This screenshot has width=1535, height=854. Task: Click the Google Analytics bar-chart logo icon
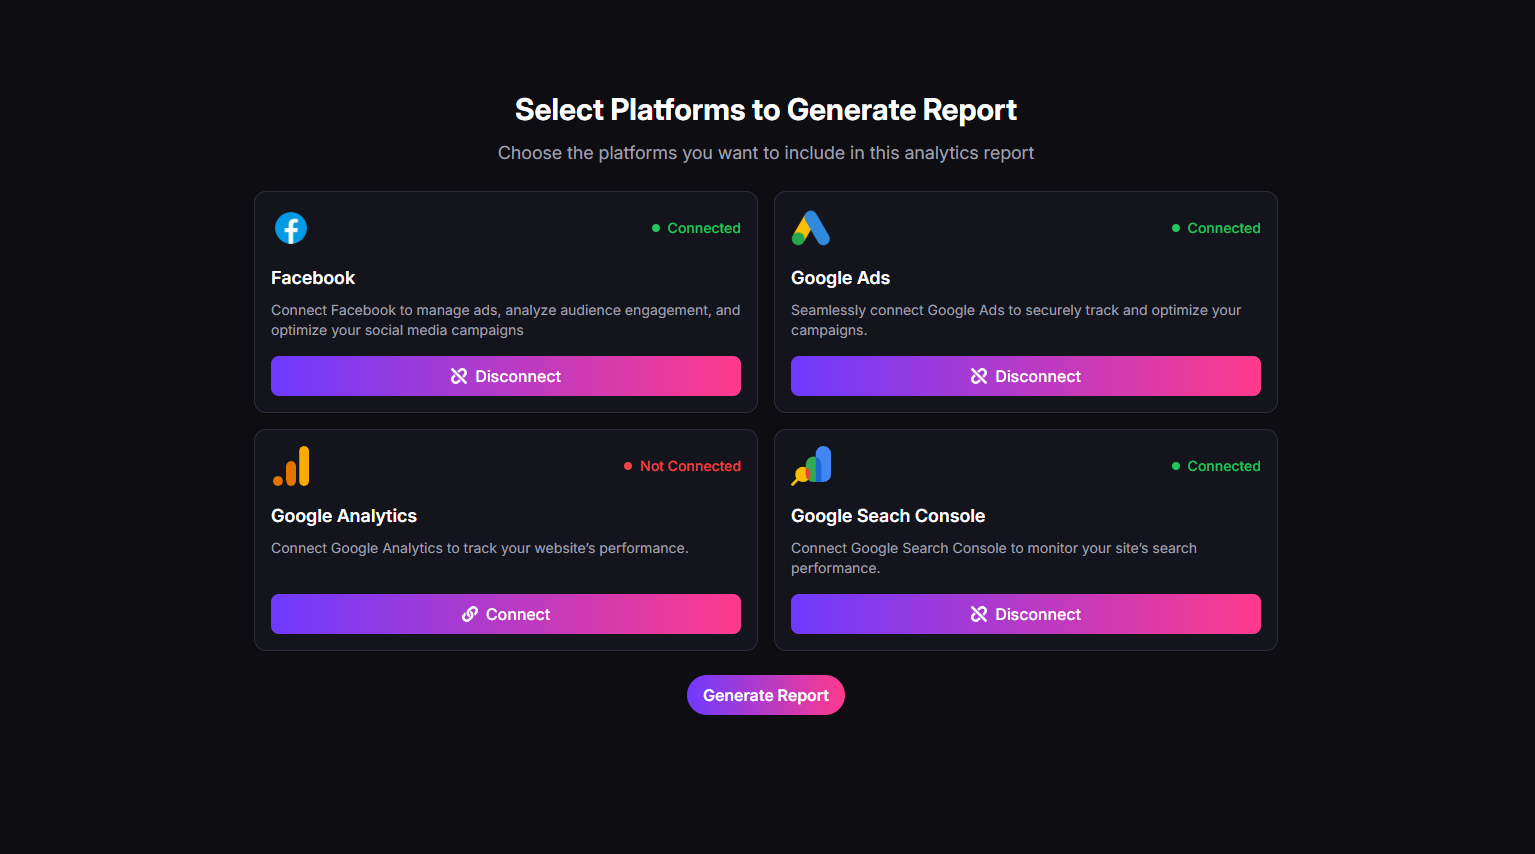click(x=291, y=465)
